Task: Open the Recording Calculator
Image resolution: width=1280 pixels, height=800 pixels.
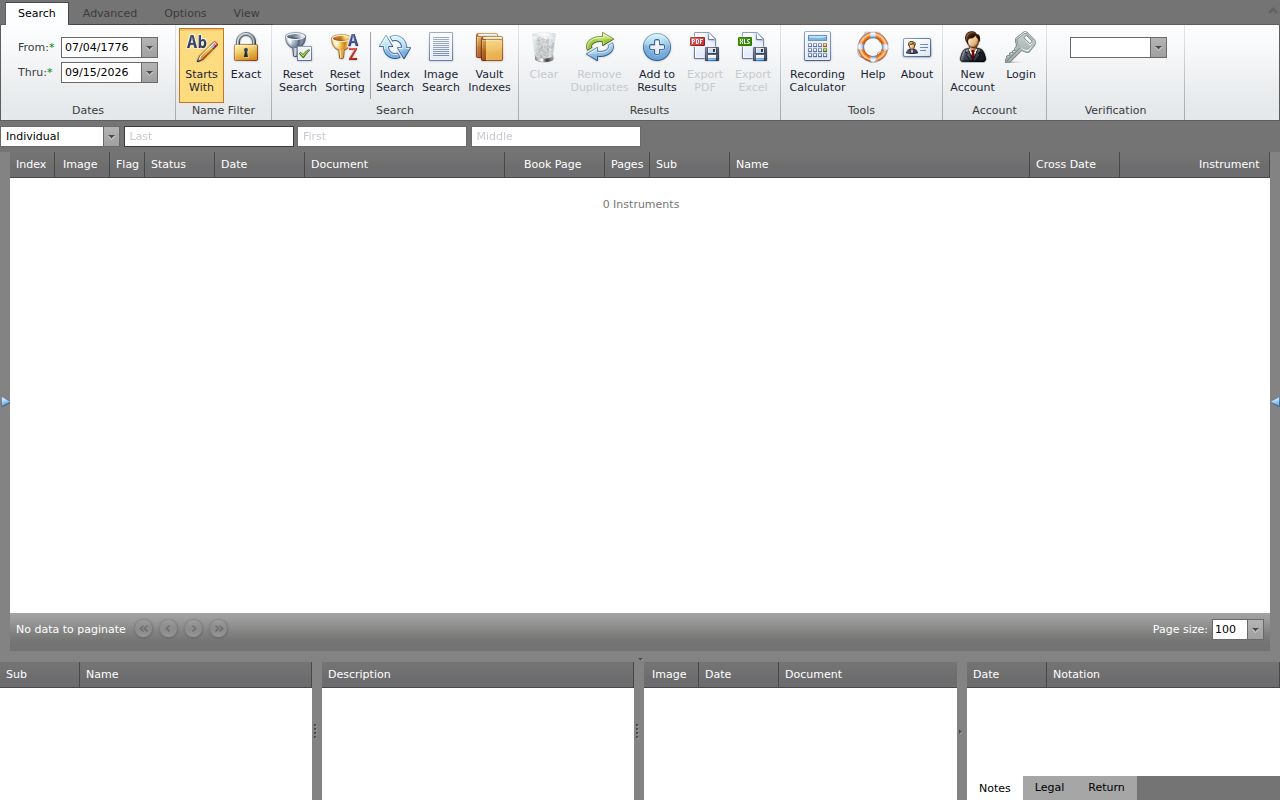Action: (x=817, y=64)
